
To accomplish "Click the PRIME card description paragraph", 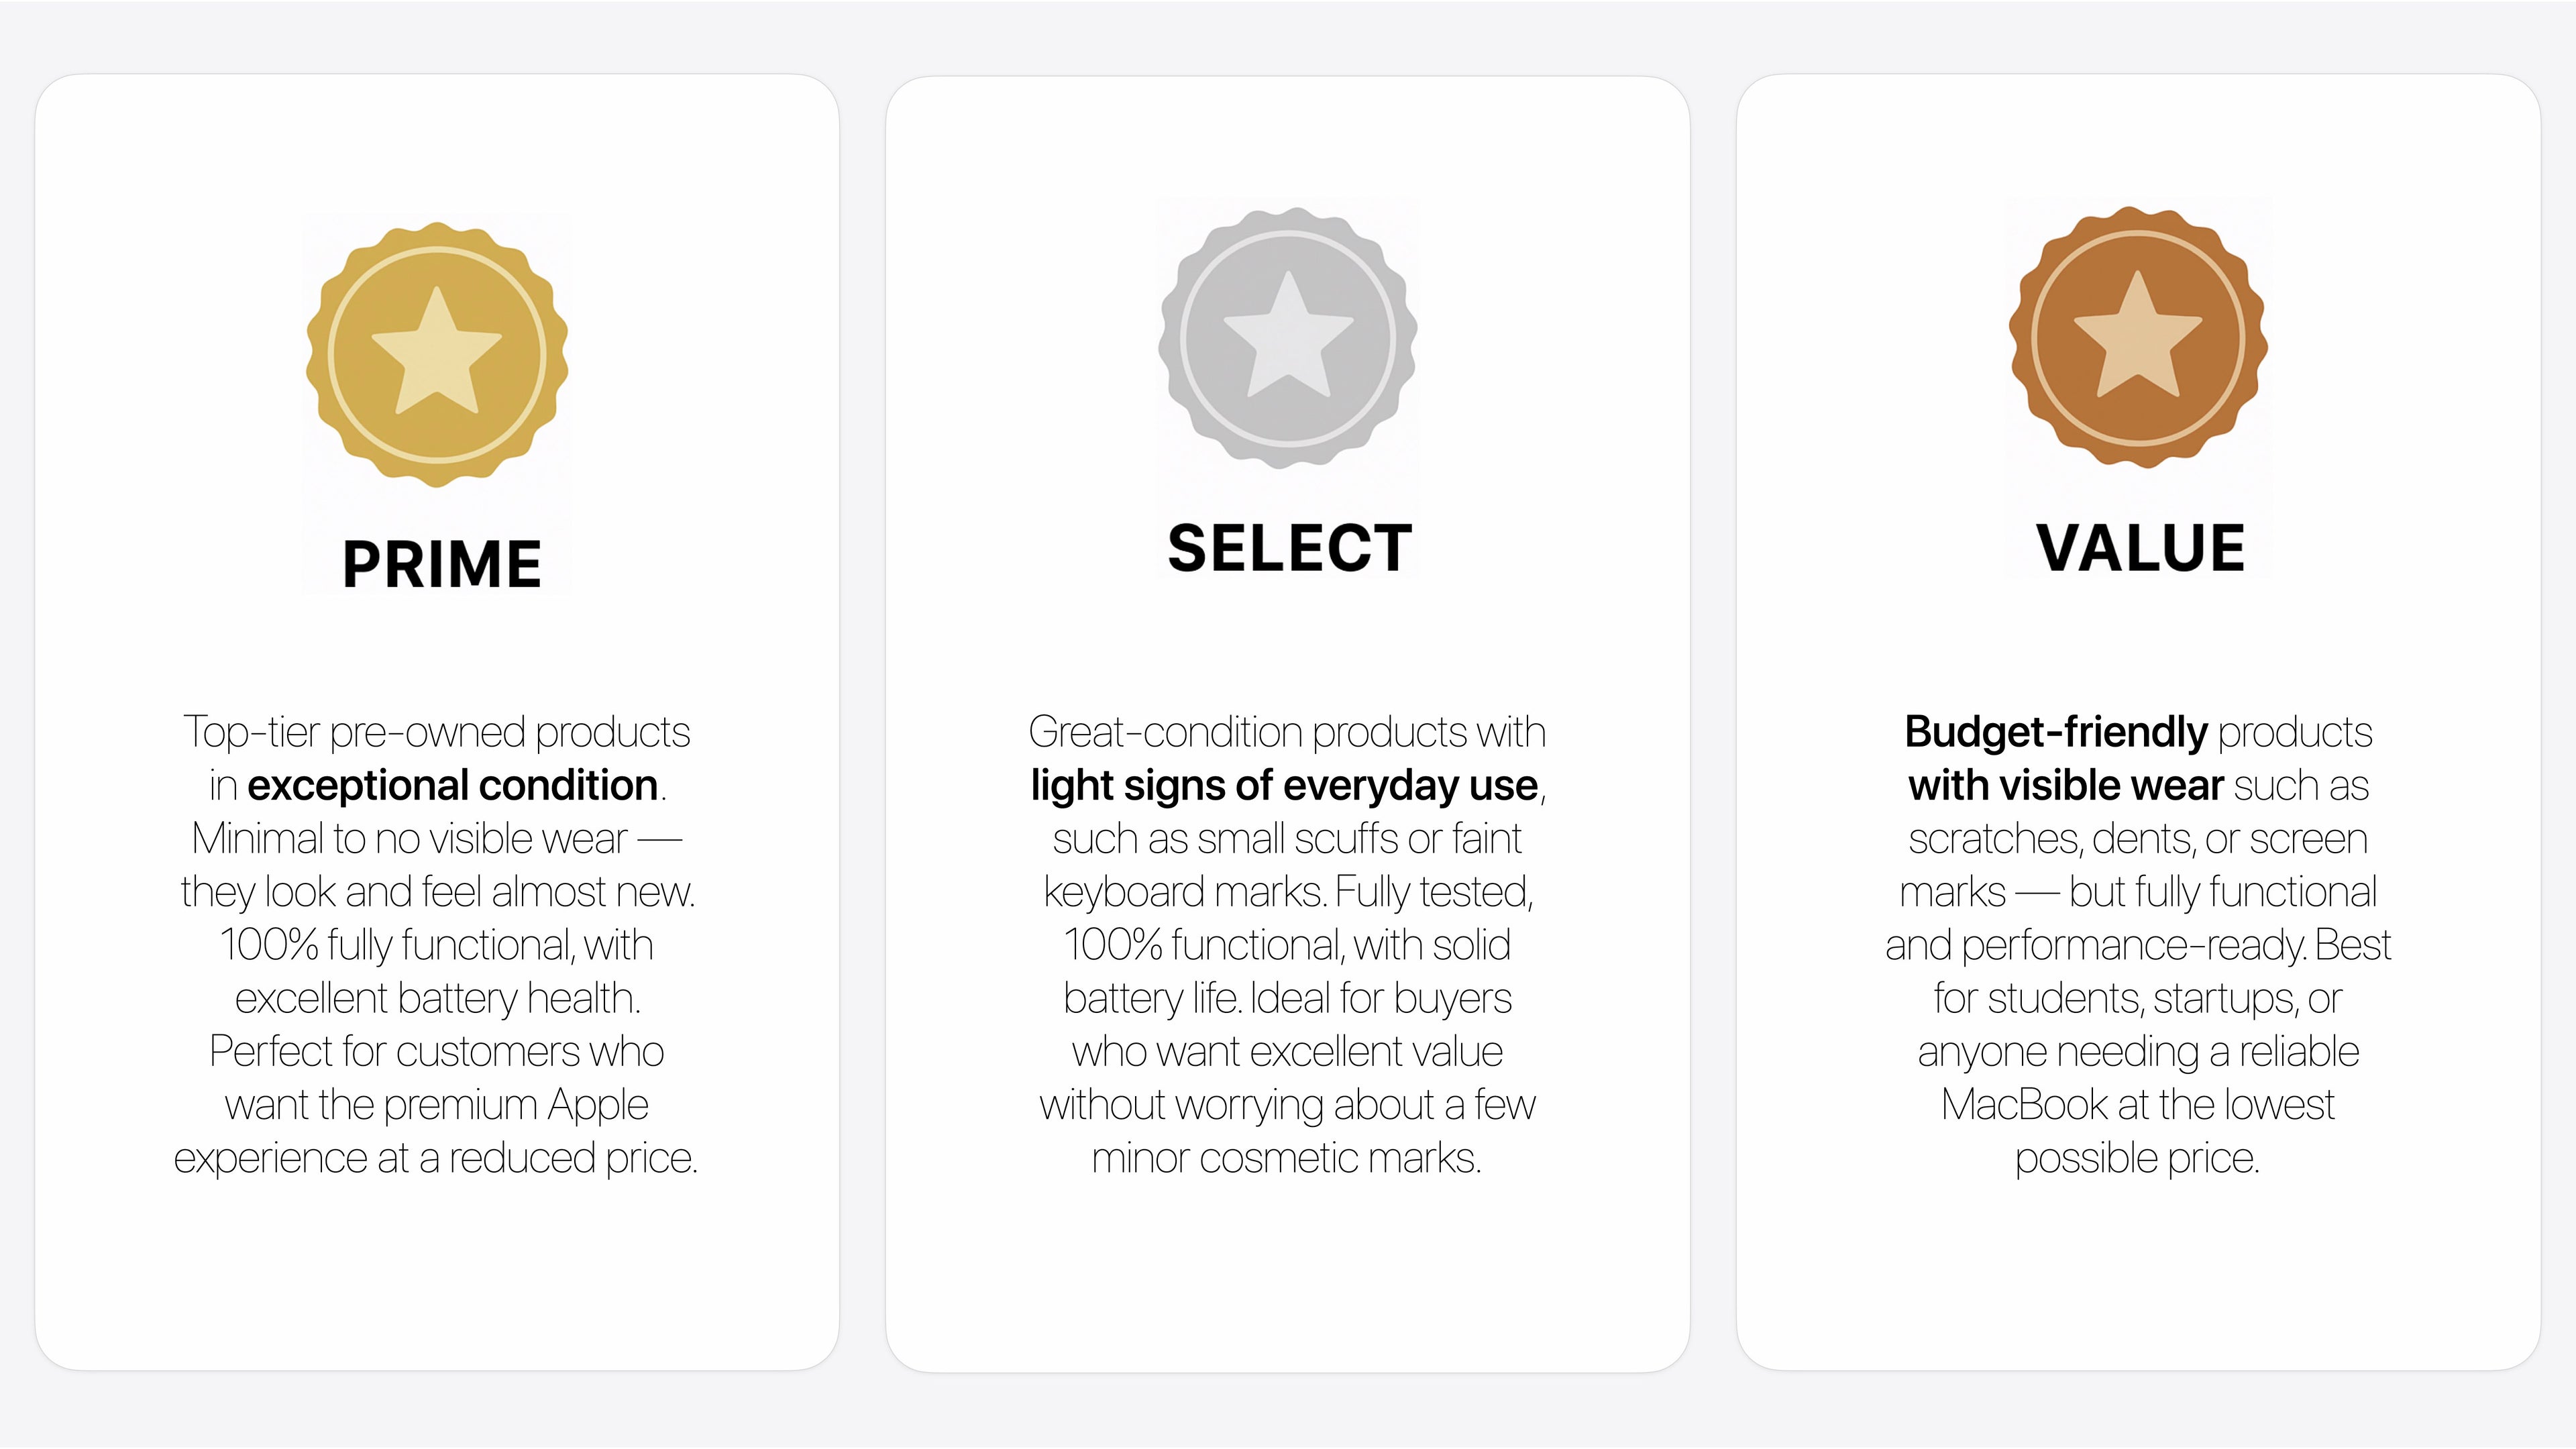I will tap(437, 945).
